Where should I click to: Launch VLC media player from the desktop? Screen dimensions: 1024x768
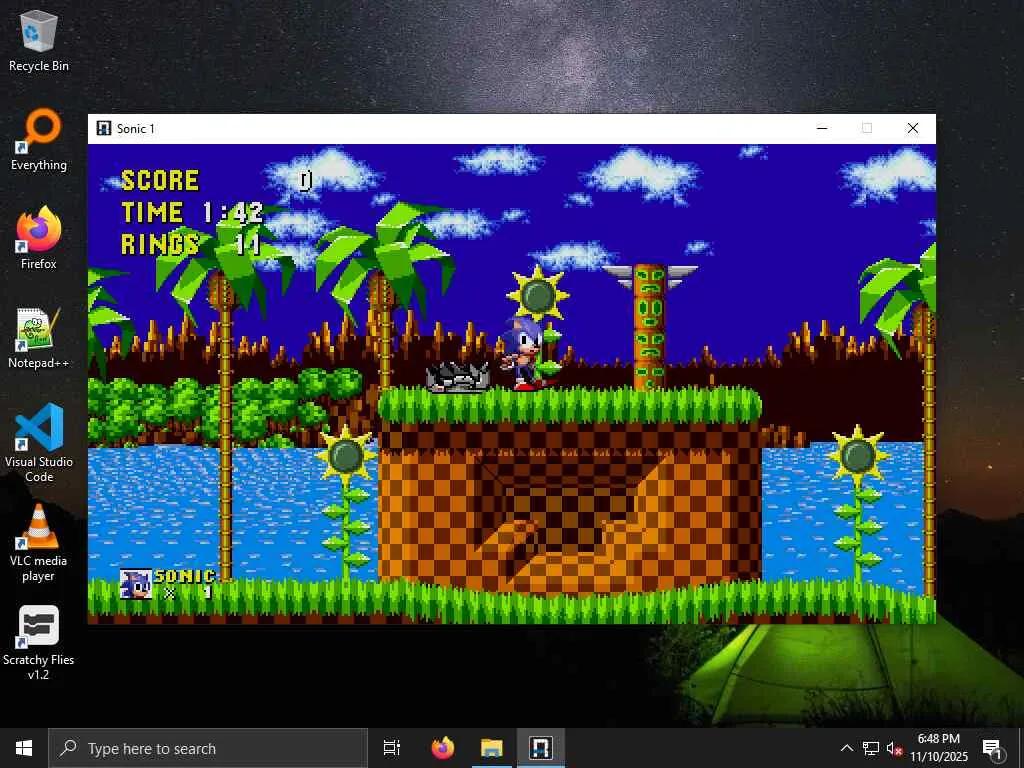pos(39,543)
